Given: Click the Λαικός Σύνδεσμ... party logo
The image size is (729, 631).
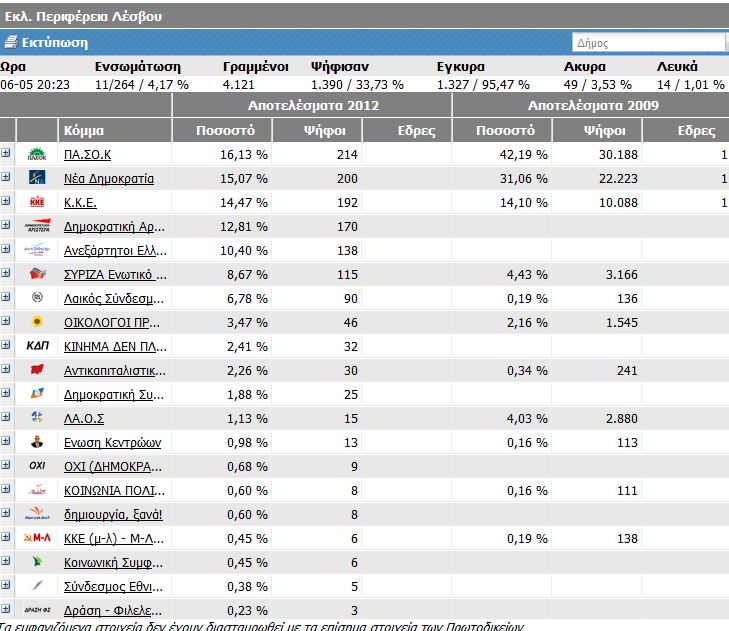Looking at the screenshot, I should [x=37, y=297].
